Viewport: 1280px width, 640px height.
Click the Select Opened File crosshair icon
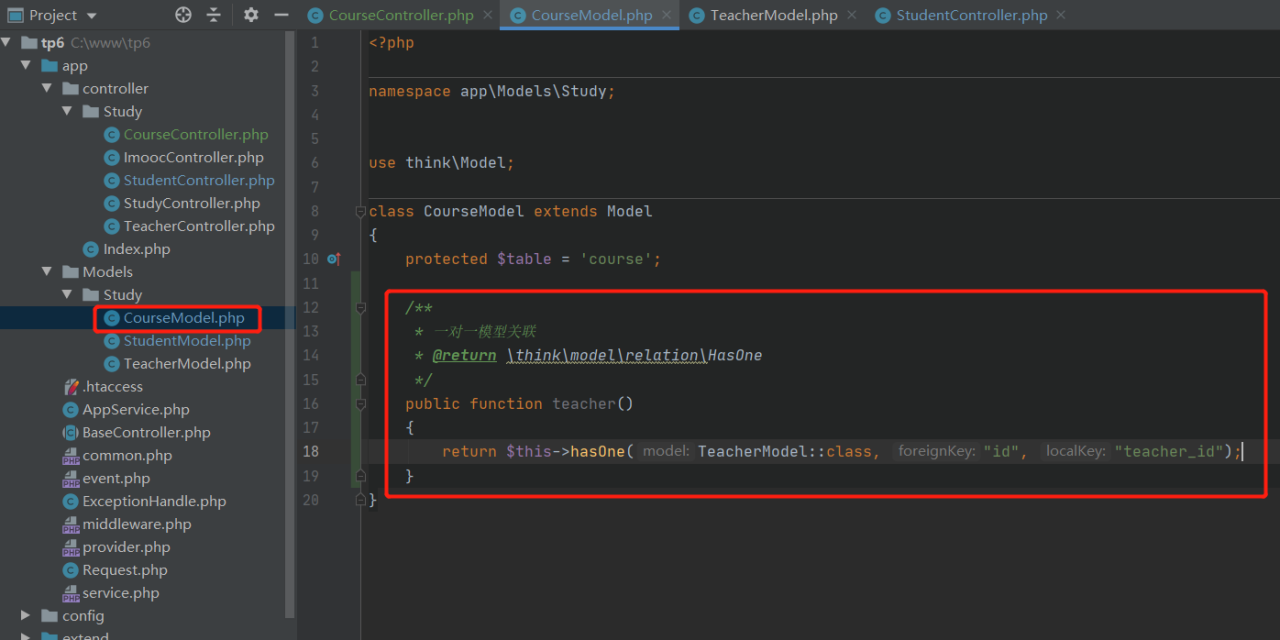183,15
